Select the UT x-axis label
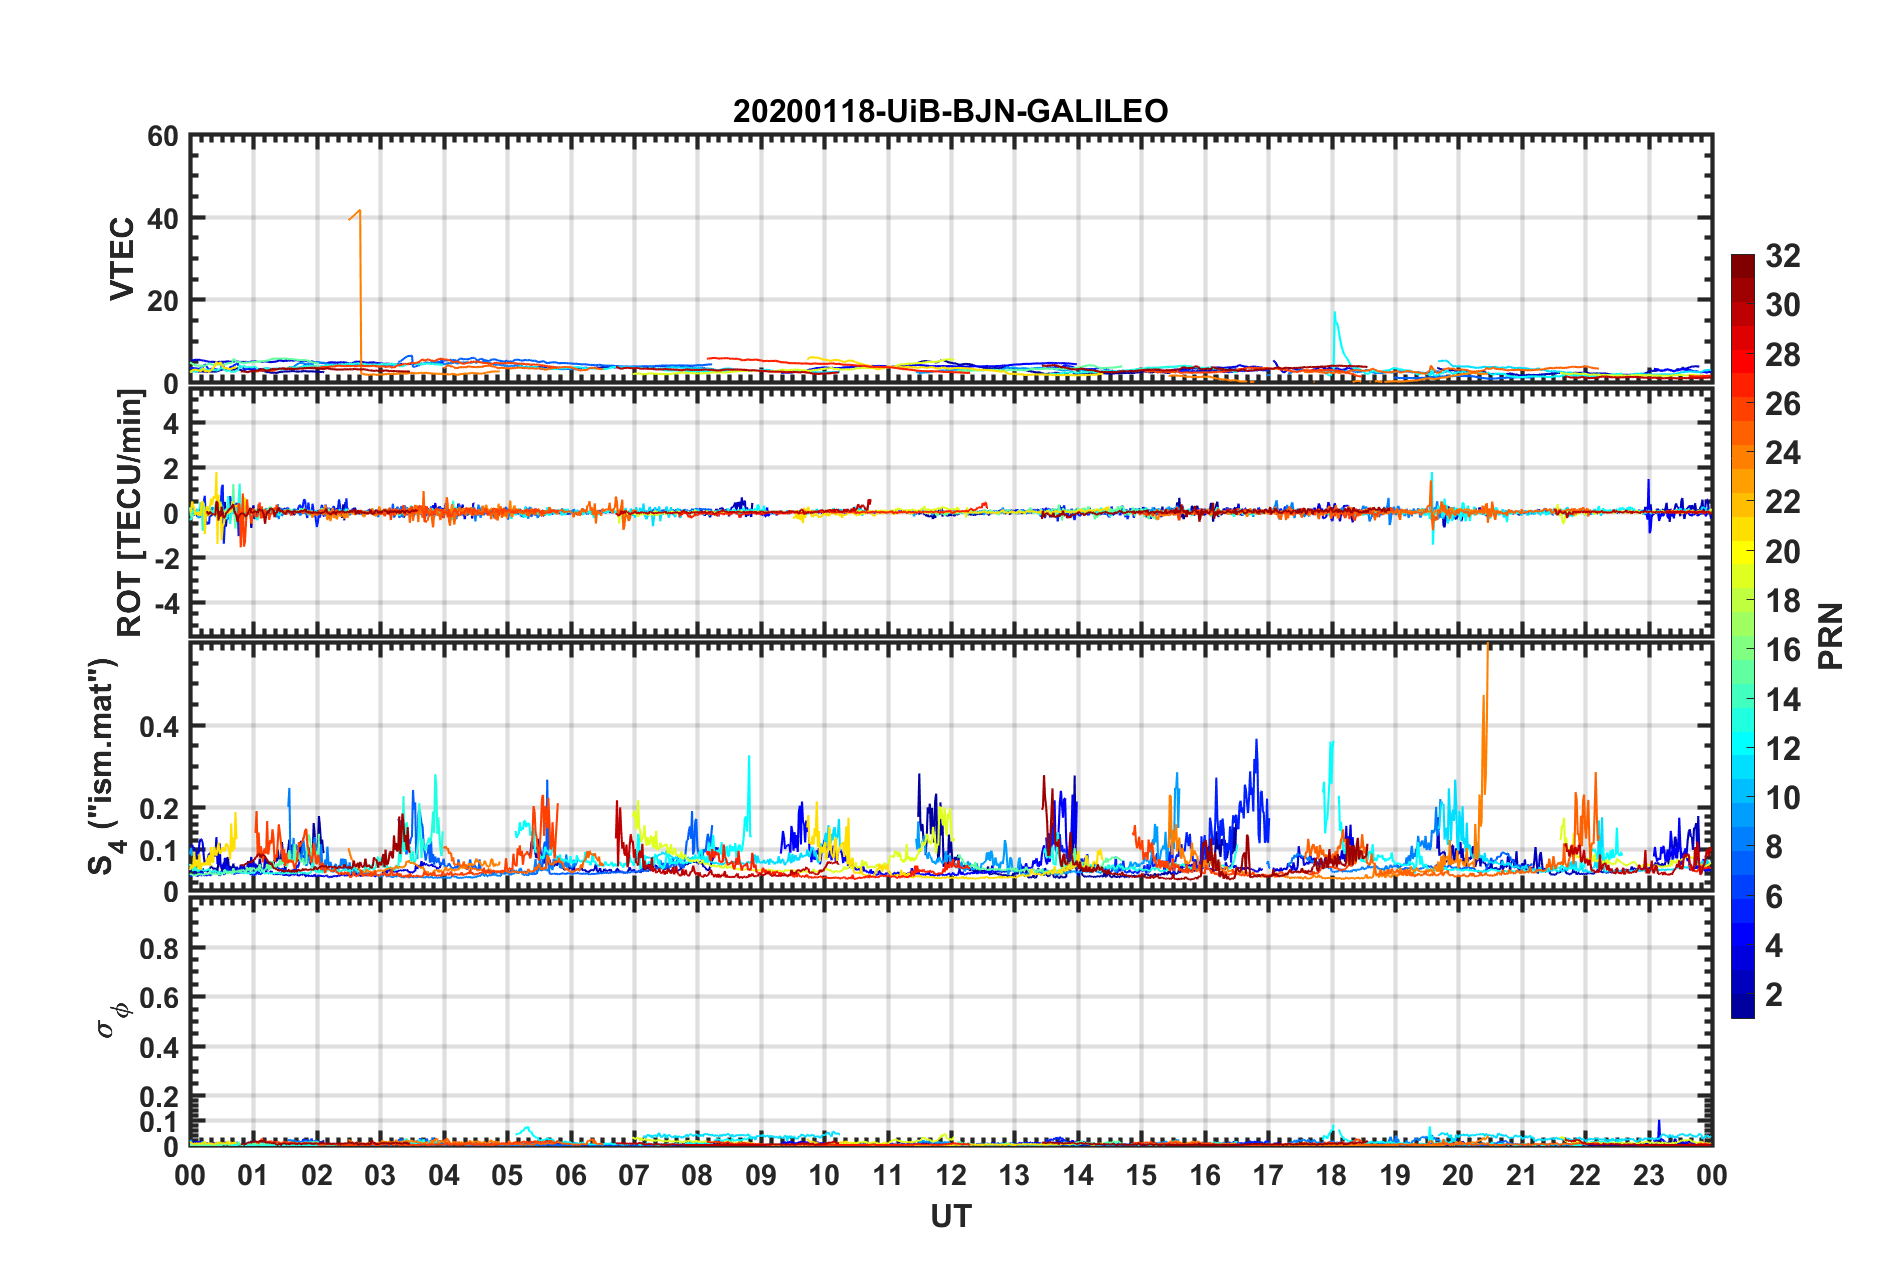Screen dimensions: 1902x1272 click(951, 1216)
